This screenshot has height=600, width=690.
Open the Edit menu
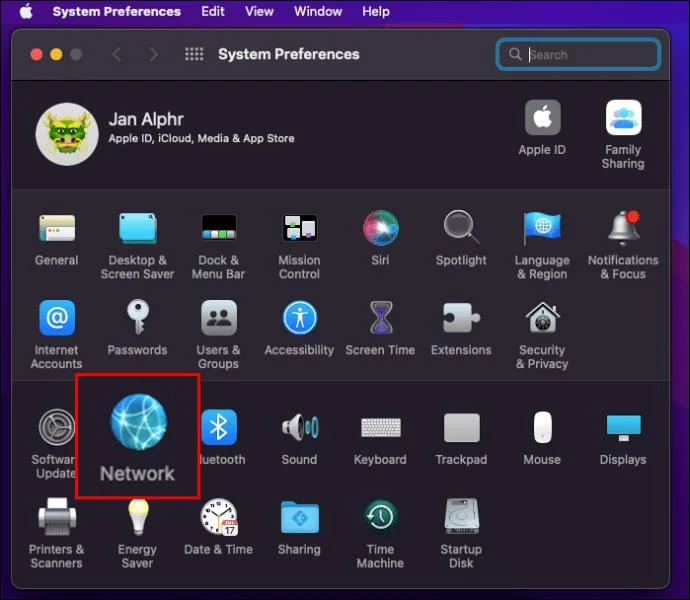tap(213, 11)
